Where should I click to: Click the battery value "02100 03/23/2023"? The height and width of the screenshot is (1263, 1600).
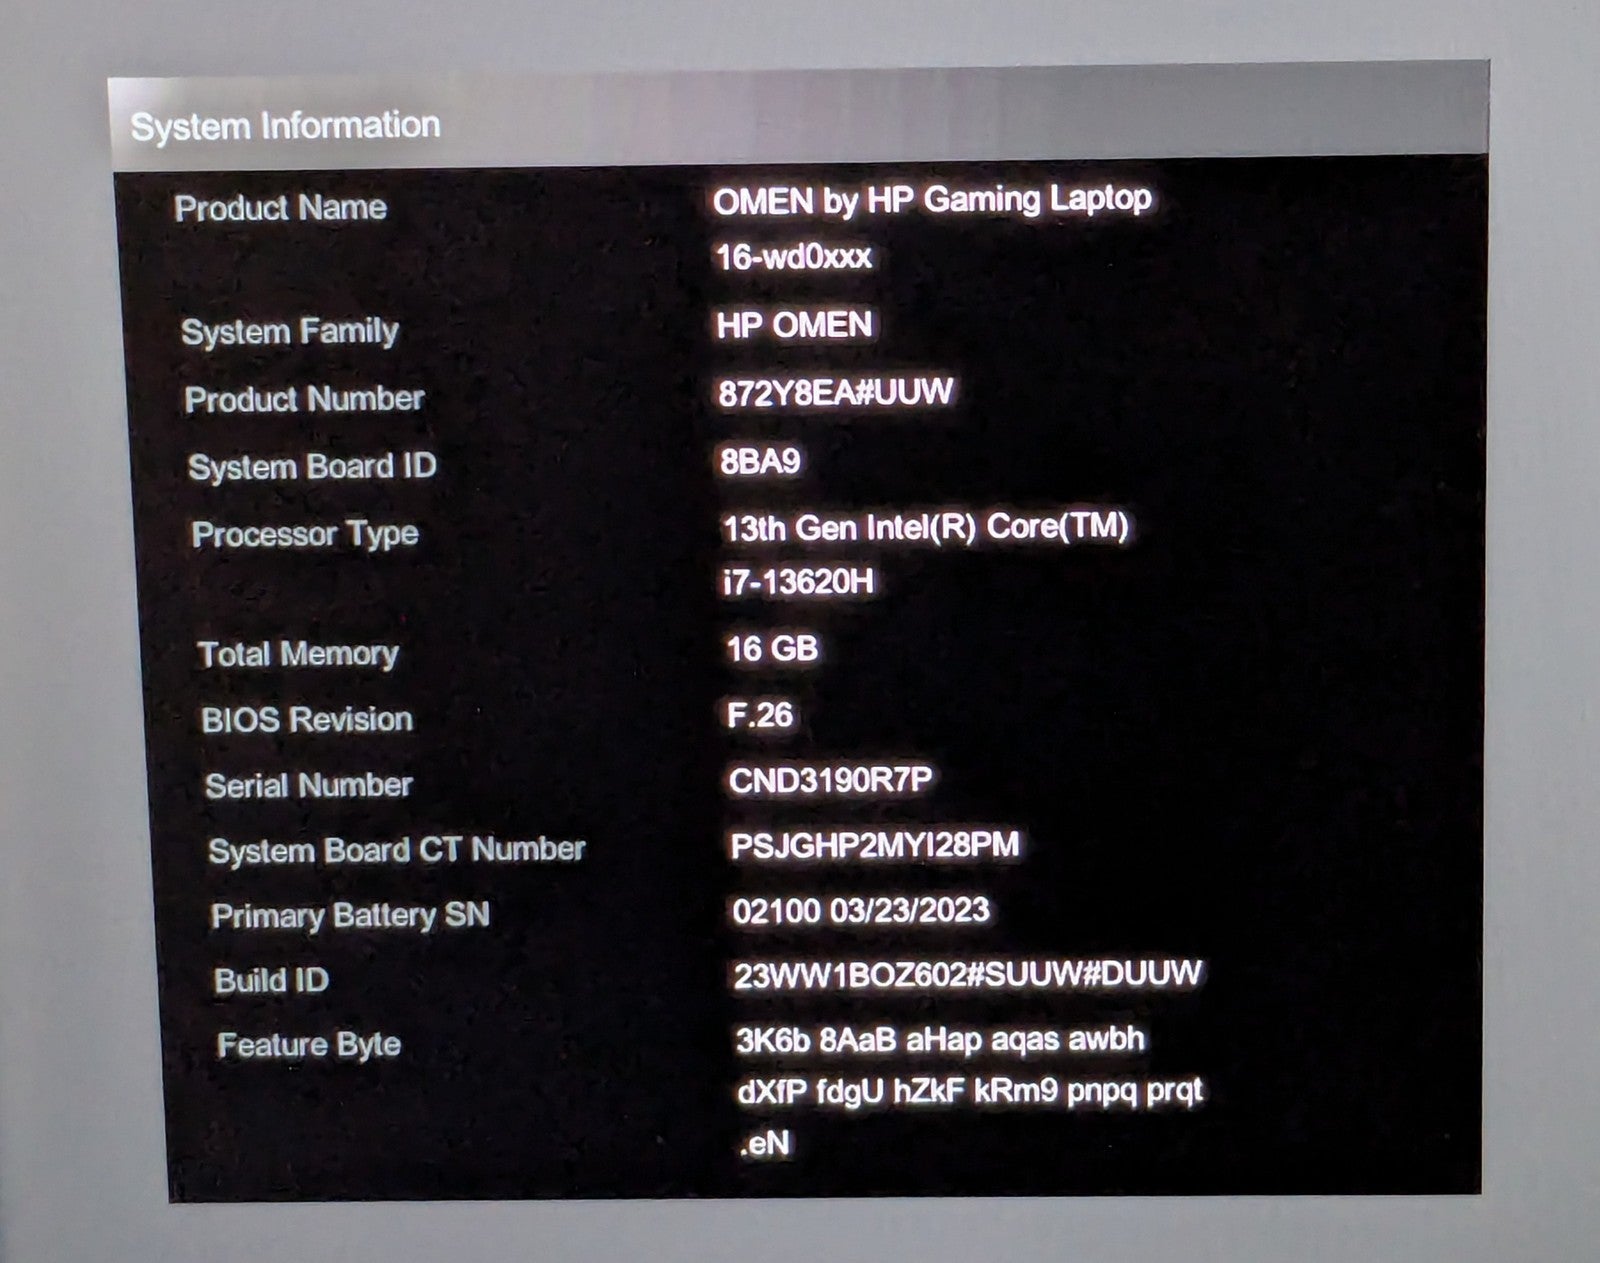click(x=861, y=911)
